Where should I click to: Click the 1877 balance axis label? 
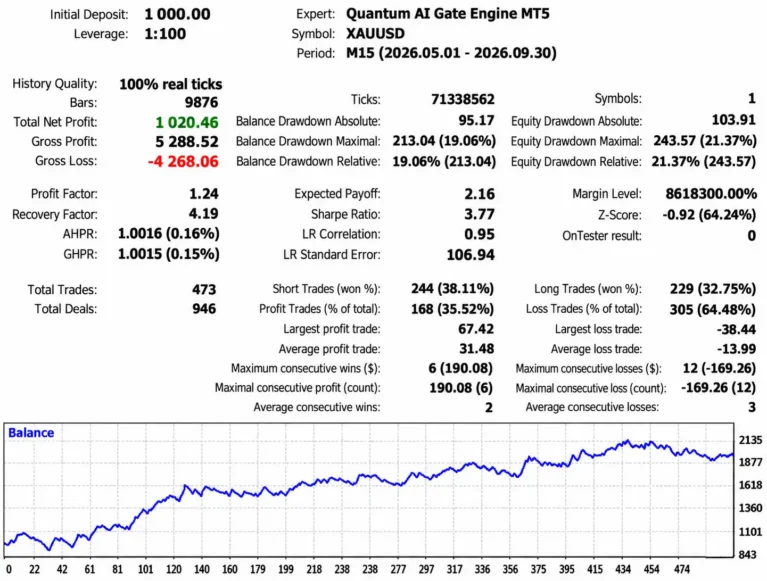point(750,462)
